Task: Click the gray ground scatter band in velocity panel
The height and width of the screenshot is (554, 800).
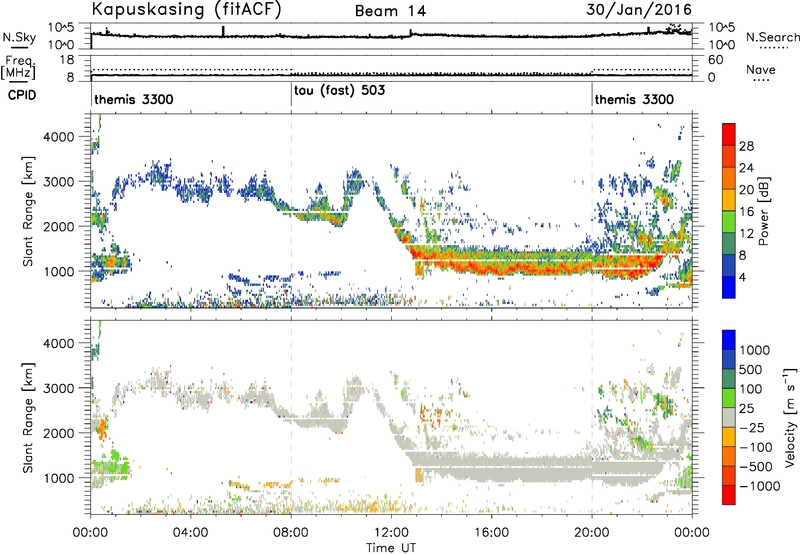Action: click(536, 467)
